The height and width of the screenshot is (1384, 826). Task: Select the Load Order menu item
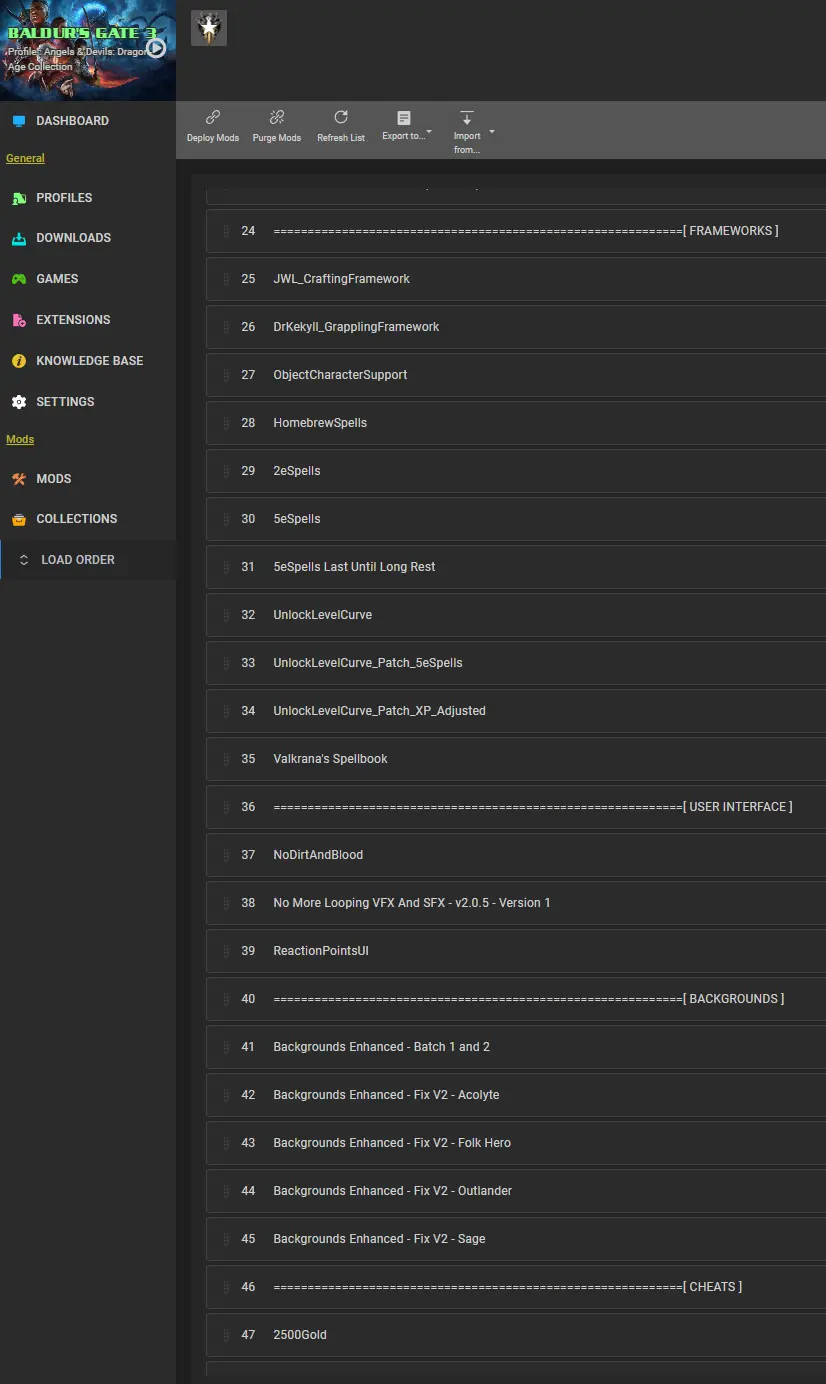pos(88,560)
